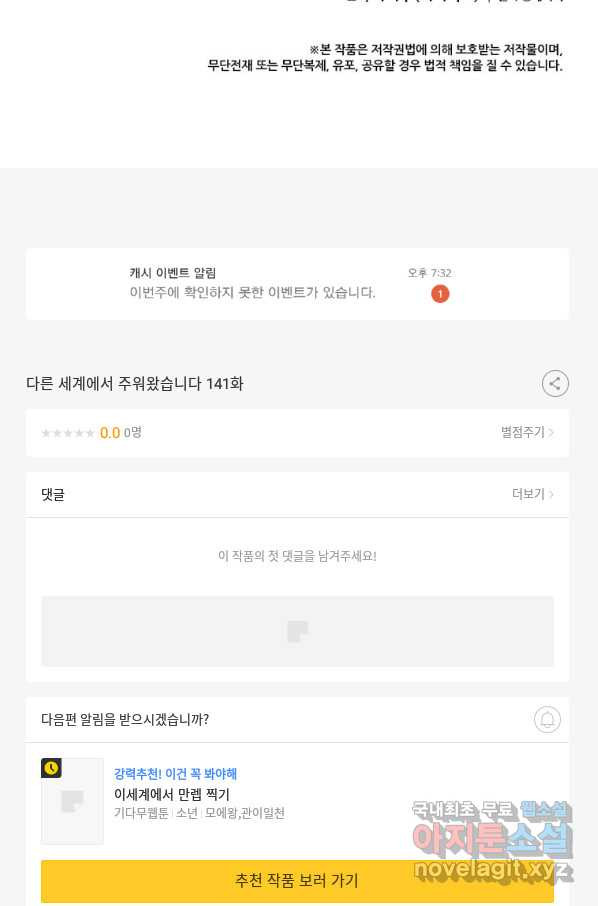Click the chevron next to 별점주기
This screenshot has width=598, height=906.
(551, 432)
